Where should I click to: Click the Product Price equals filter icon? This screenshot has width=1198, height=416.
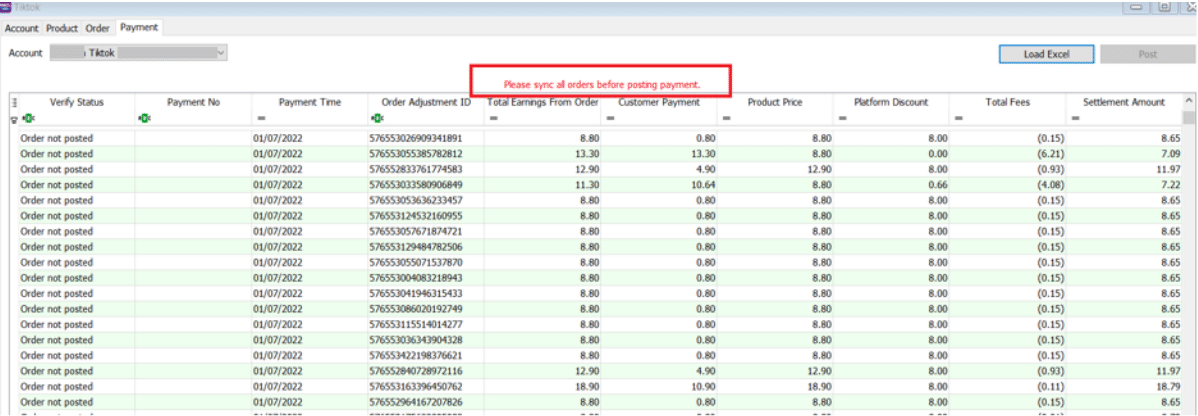[x=726, y=118]
